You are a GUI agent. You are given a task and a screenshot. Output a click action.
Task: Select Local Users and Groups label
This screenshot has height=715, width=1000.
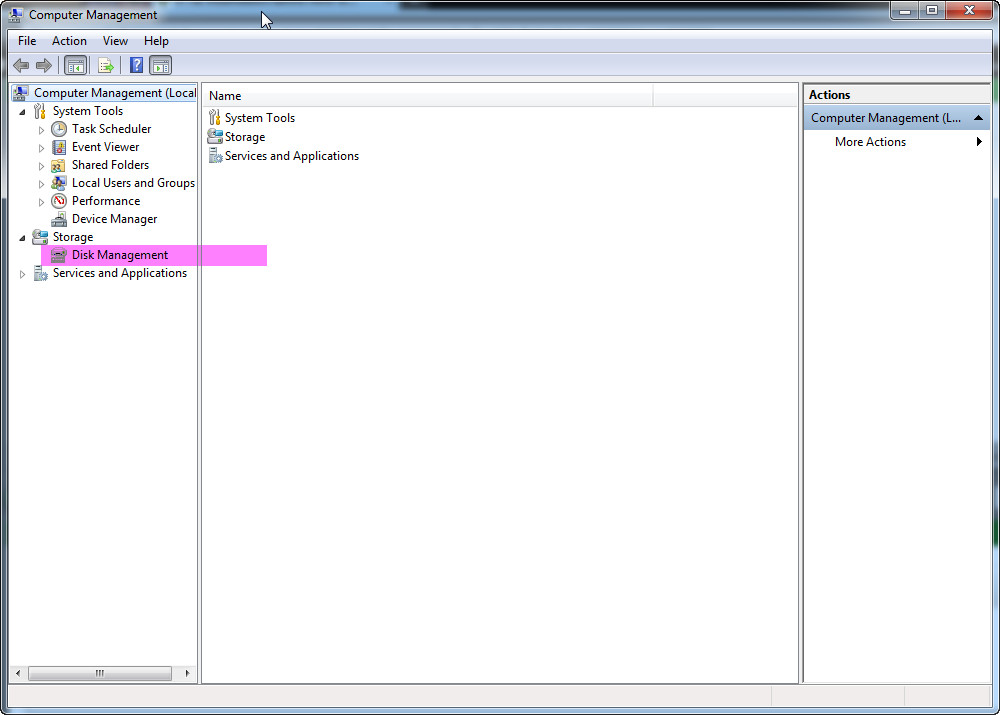pos(133,183)
